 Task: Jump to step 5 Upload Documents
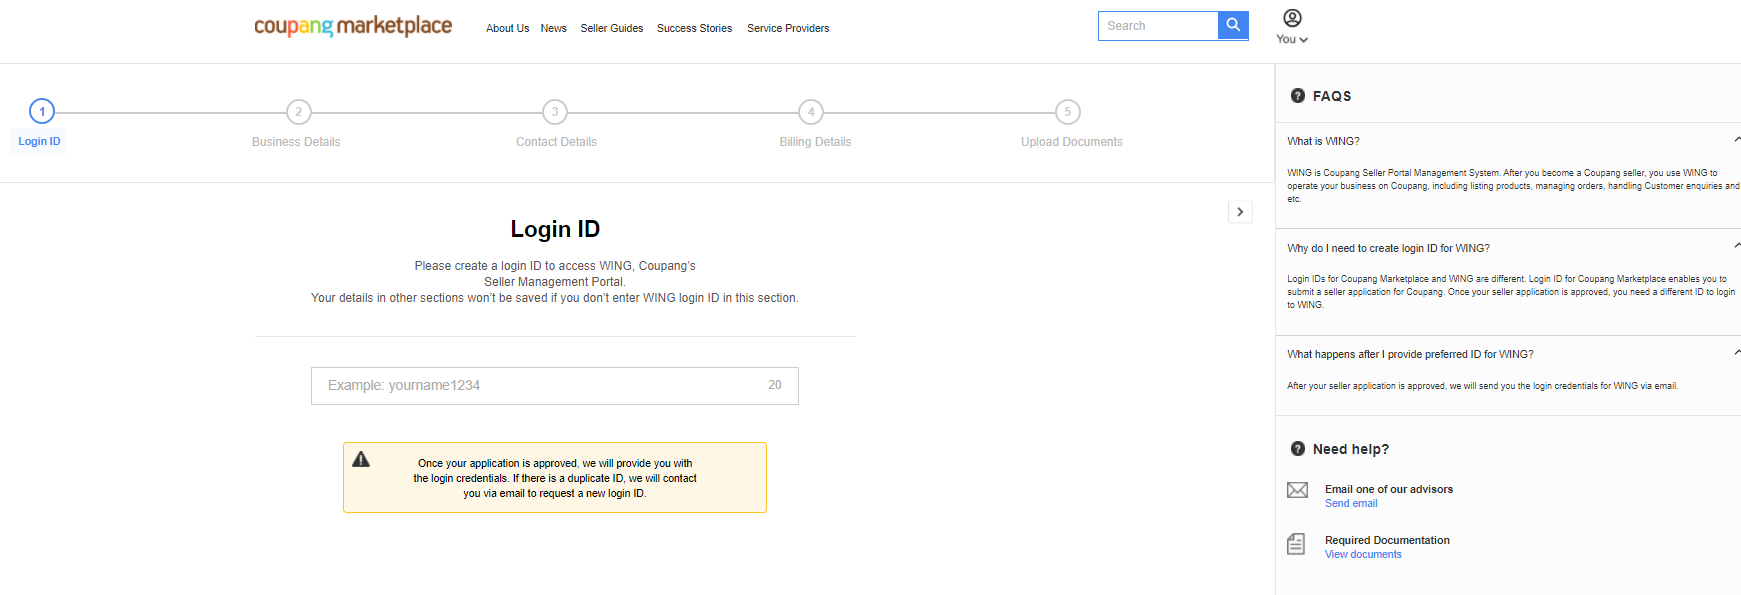tap(1067, 112)
